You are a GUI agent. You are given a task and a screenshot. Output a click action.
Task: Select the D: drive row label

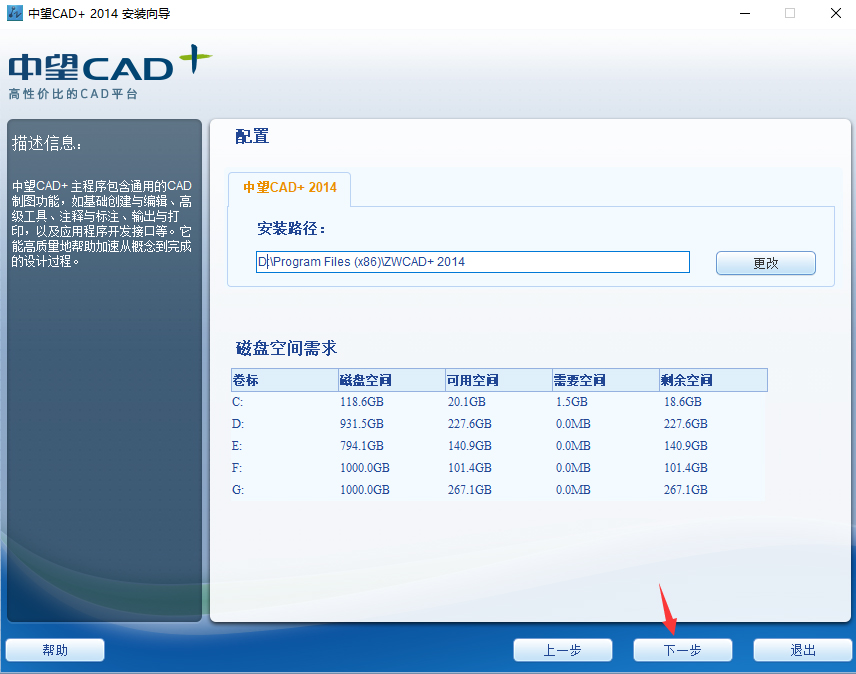pos(238,424)
